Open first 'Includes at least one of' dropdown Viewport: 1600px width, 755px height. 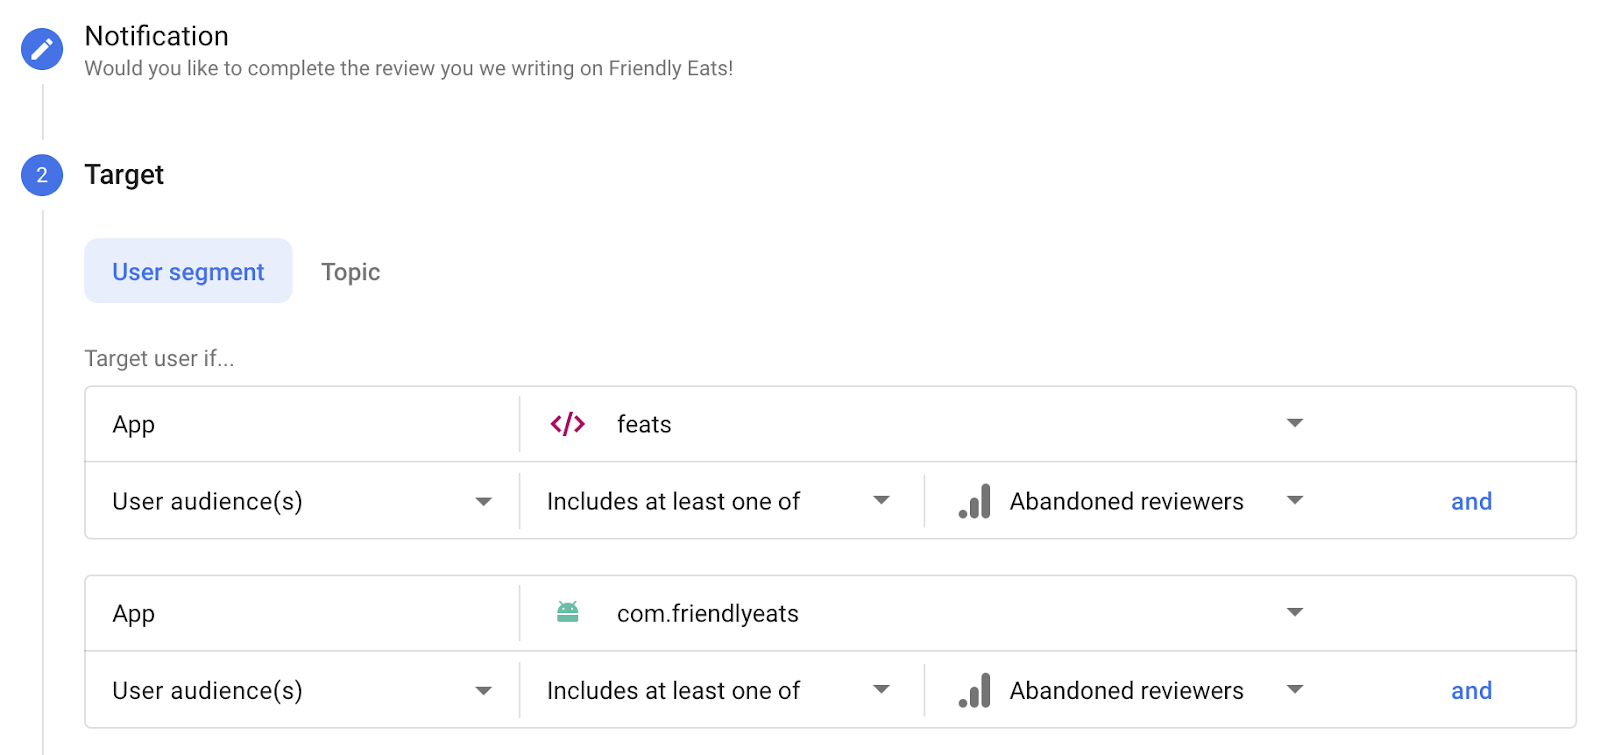click(x=881, y=500)
